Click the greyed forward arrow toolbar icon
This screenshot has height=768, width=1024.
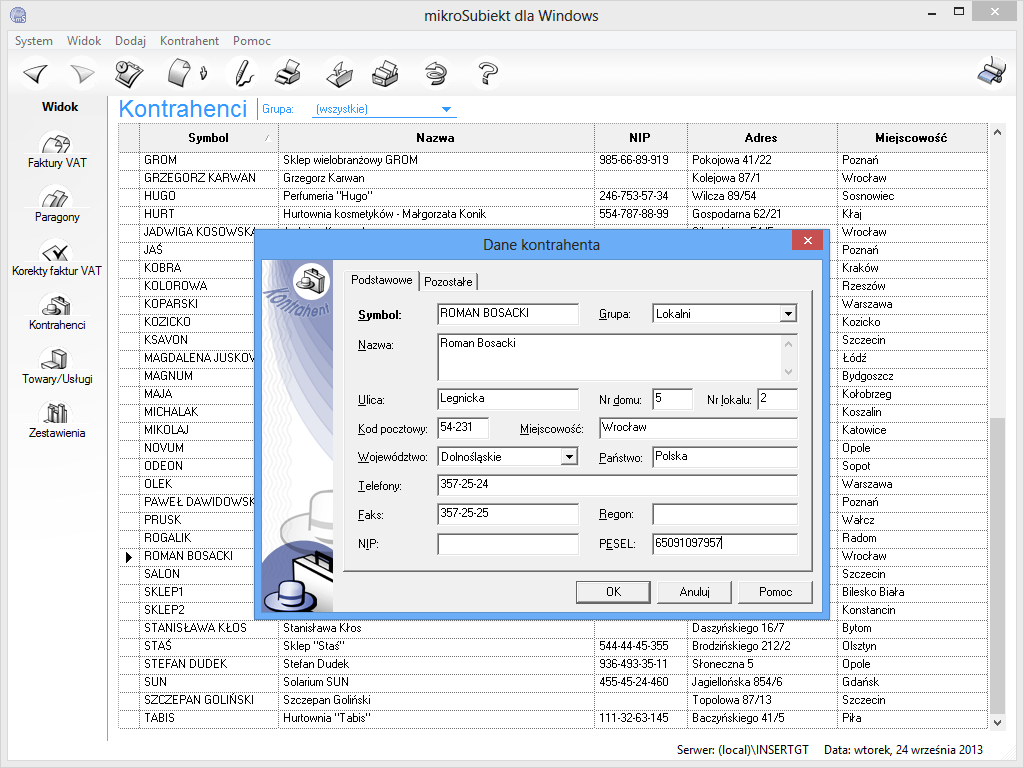(82, 73)
